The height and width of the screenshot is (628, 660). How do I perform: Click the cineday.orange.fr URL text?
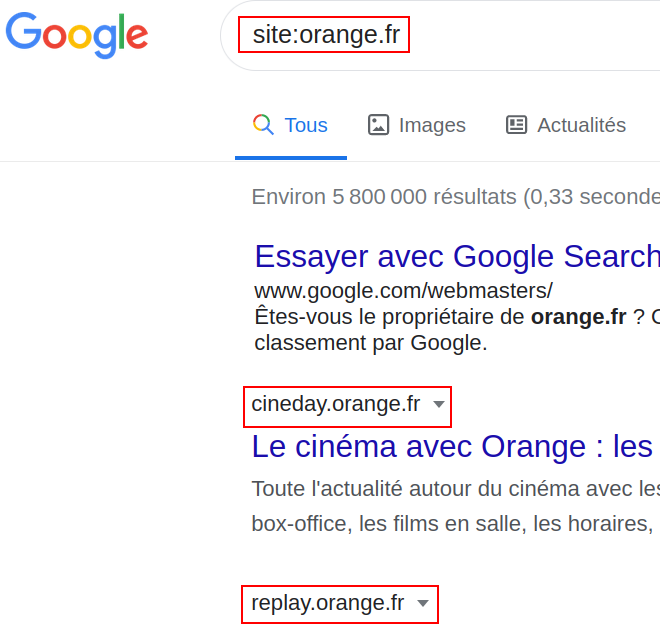tap(335, 404)
